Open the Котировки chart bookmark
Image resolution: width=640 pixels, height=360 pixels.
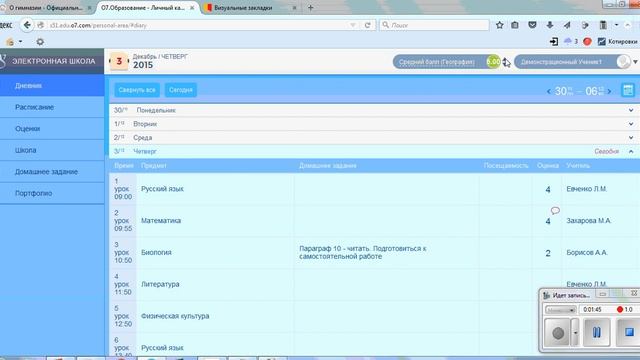point(617,41)
